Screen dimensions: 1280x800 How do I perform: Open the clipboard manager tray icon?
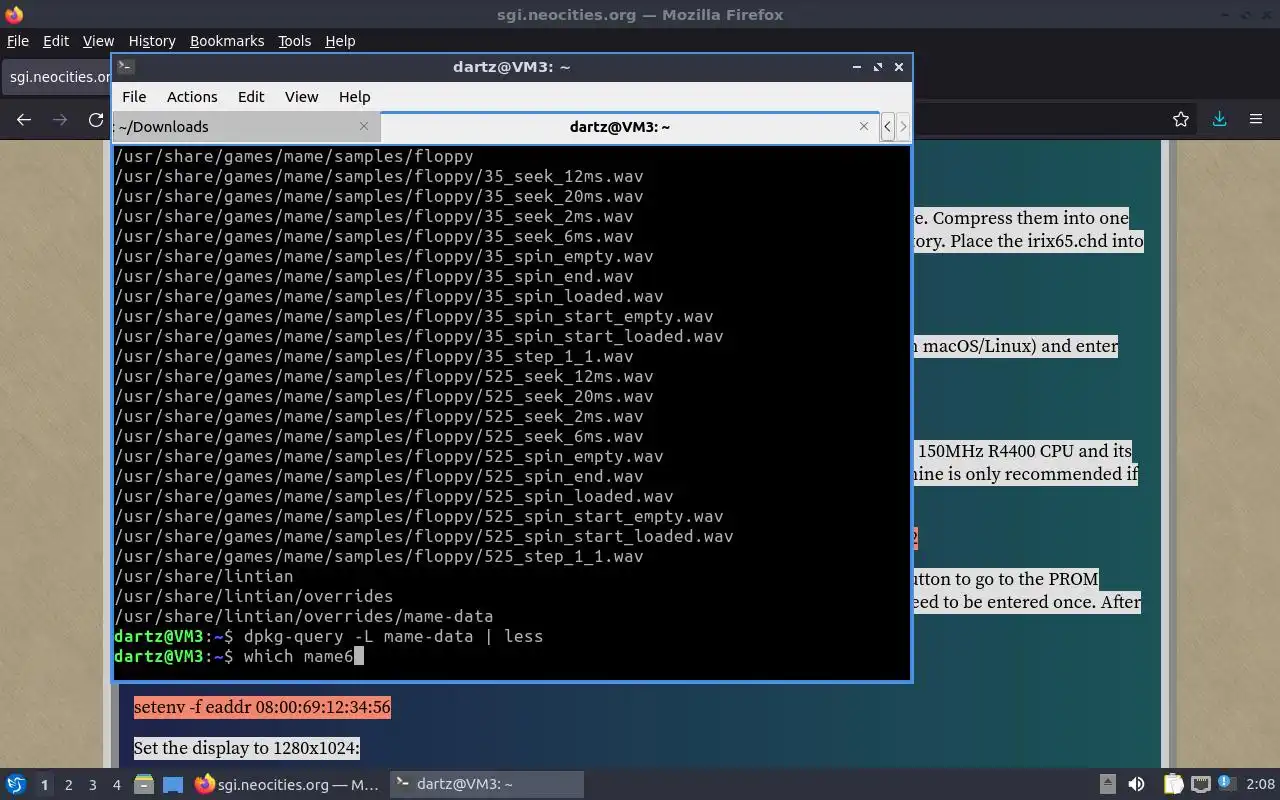[1173, 785]
